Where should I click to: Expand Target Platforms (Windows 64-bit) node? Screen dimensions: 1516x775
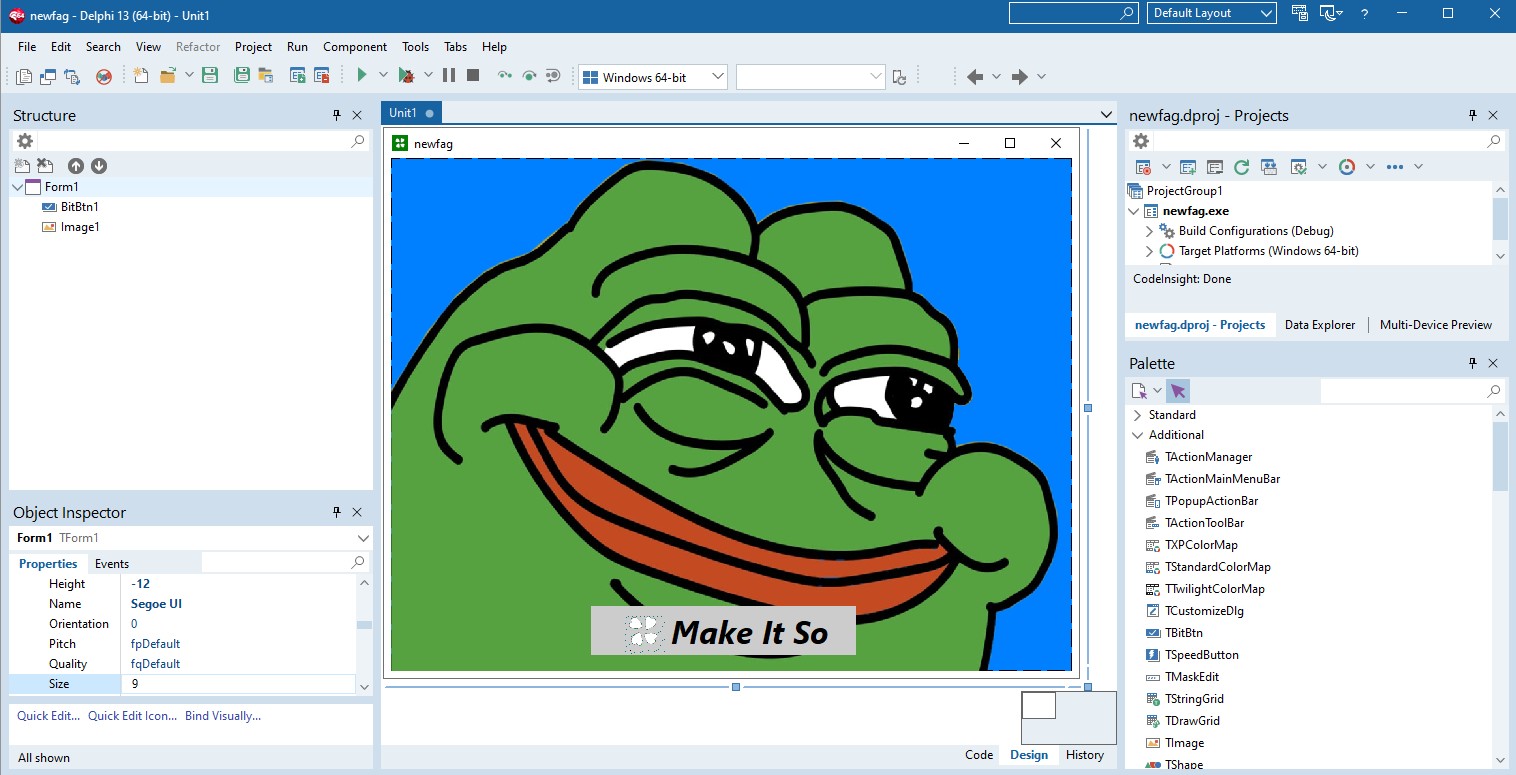click(1149, 251)
